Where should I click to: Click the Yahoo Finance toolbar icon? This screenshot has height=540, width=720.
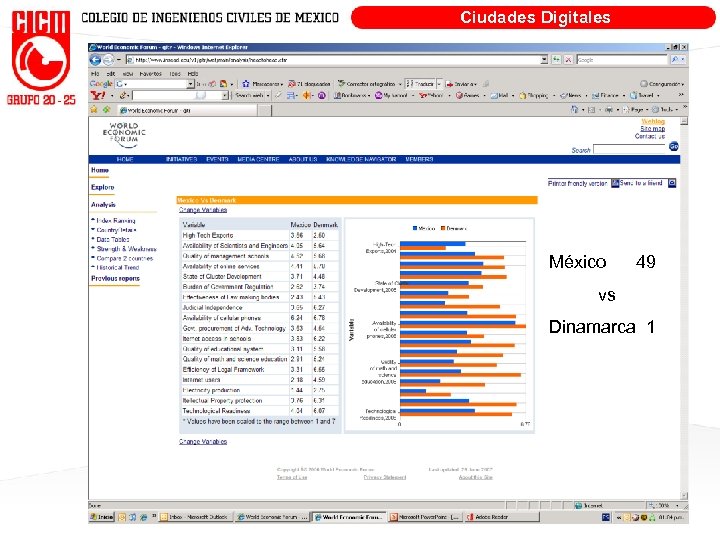point(606,96)
